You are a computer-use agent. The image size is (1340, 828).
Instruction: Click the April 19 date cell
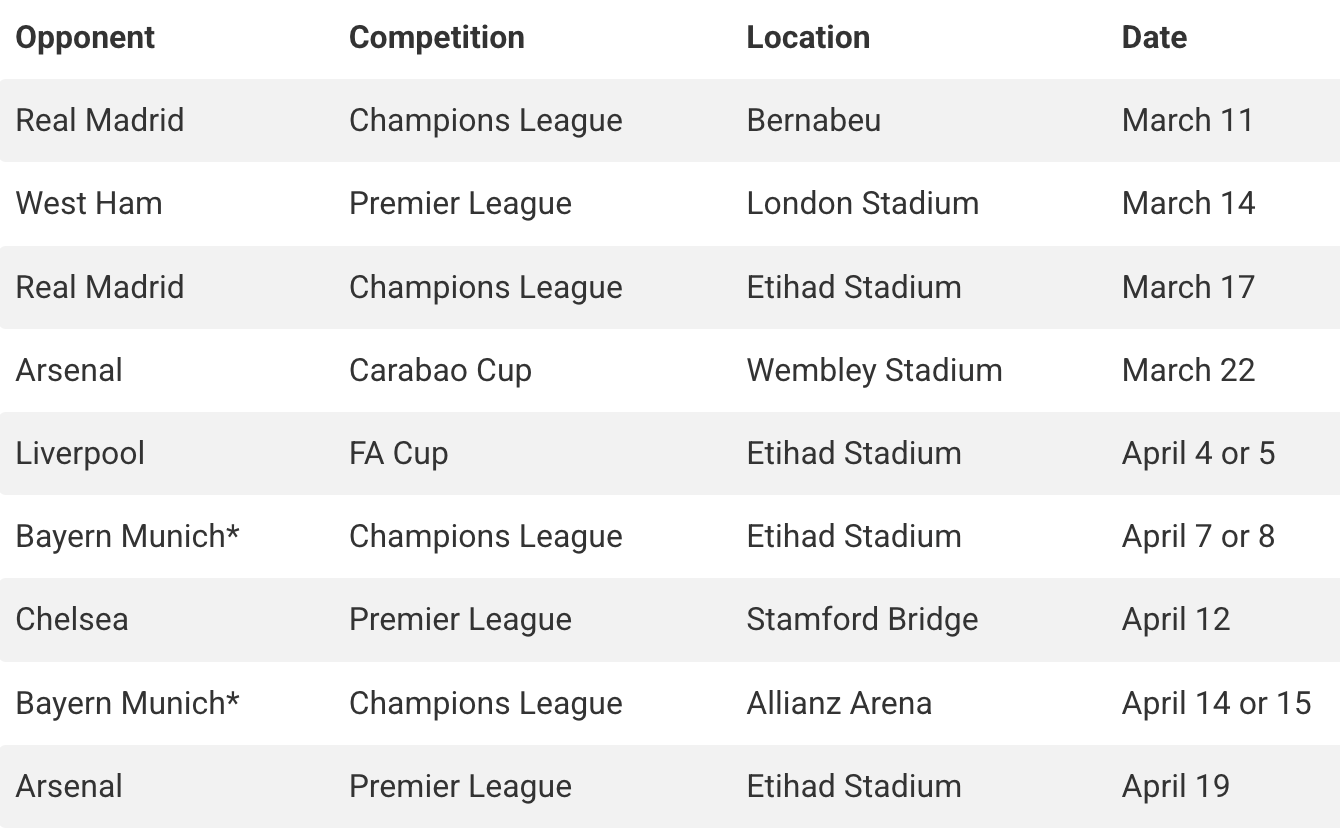tap(1176, 787)
